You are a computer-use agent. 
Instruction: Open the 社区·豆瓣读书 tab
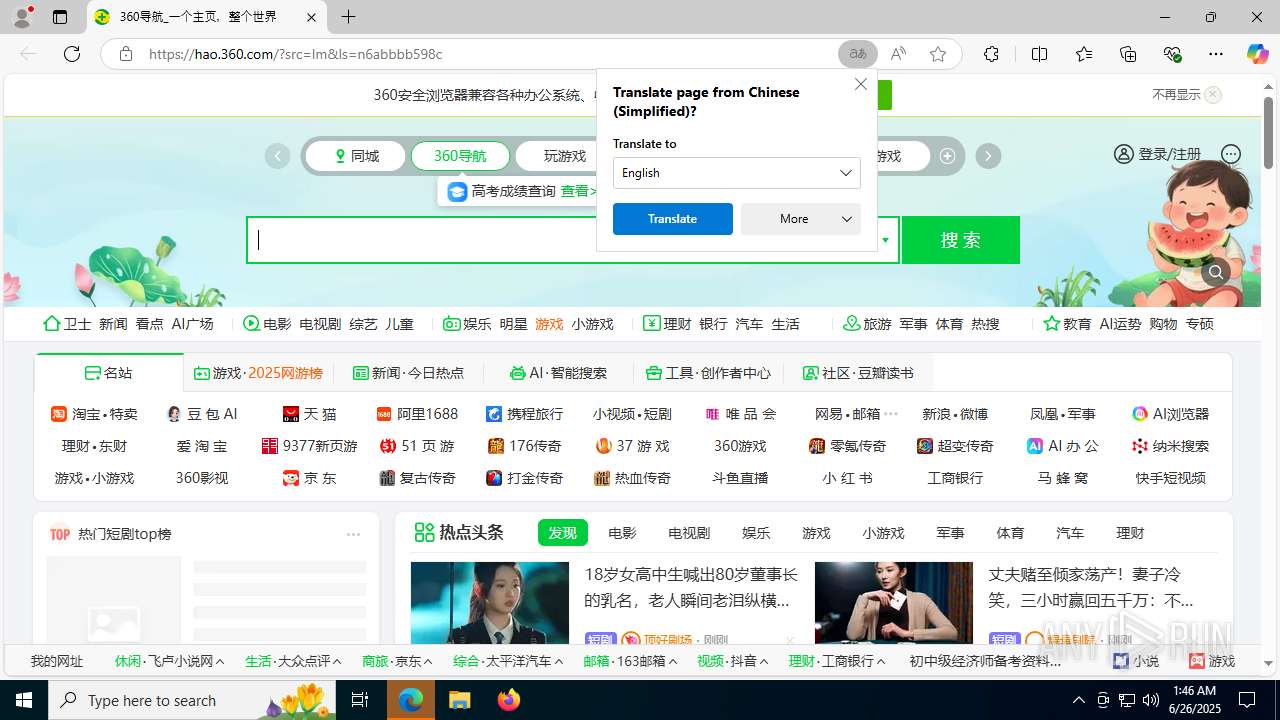coord(858,373)
